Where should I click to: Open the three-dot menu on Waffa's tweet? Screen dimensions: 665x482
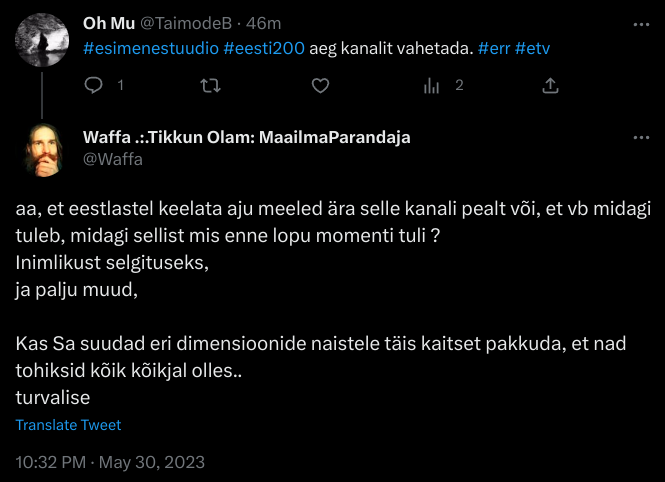(x=641, y=137)
